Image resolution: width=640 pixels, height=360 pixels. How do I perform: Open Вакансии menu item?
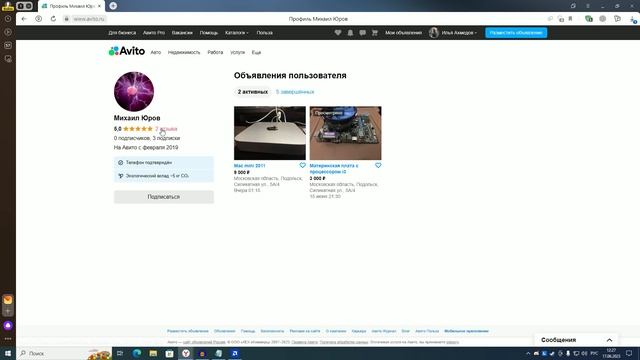[x=182, y=33]
